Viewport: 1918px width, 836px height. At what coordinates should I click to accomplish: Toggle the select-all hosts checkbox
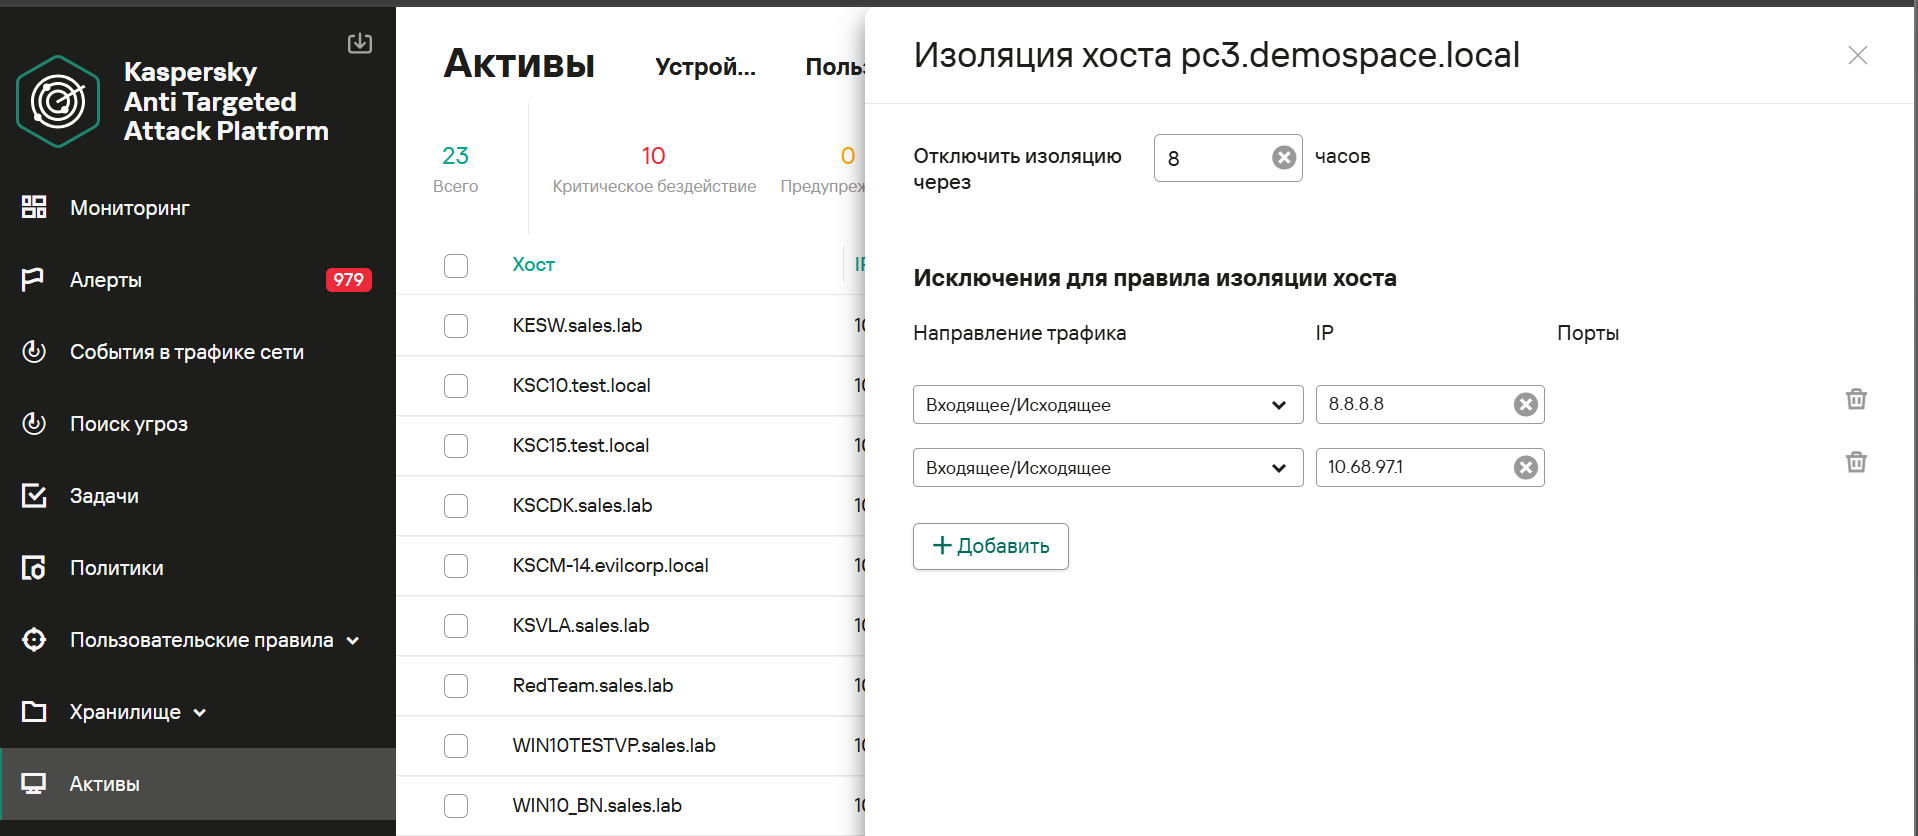(456, 266)
